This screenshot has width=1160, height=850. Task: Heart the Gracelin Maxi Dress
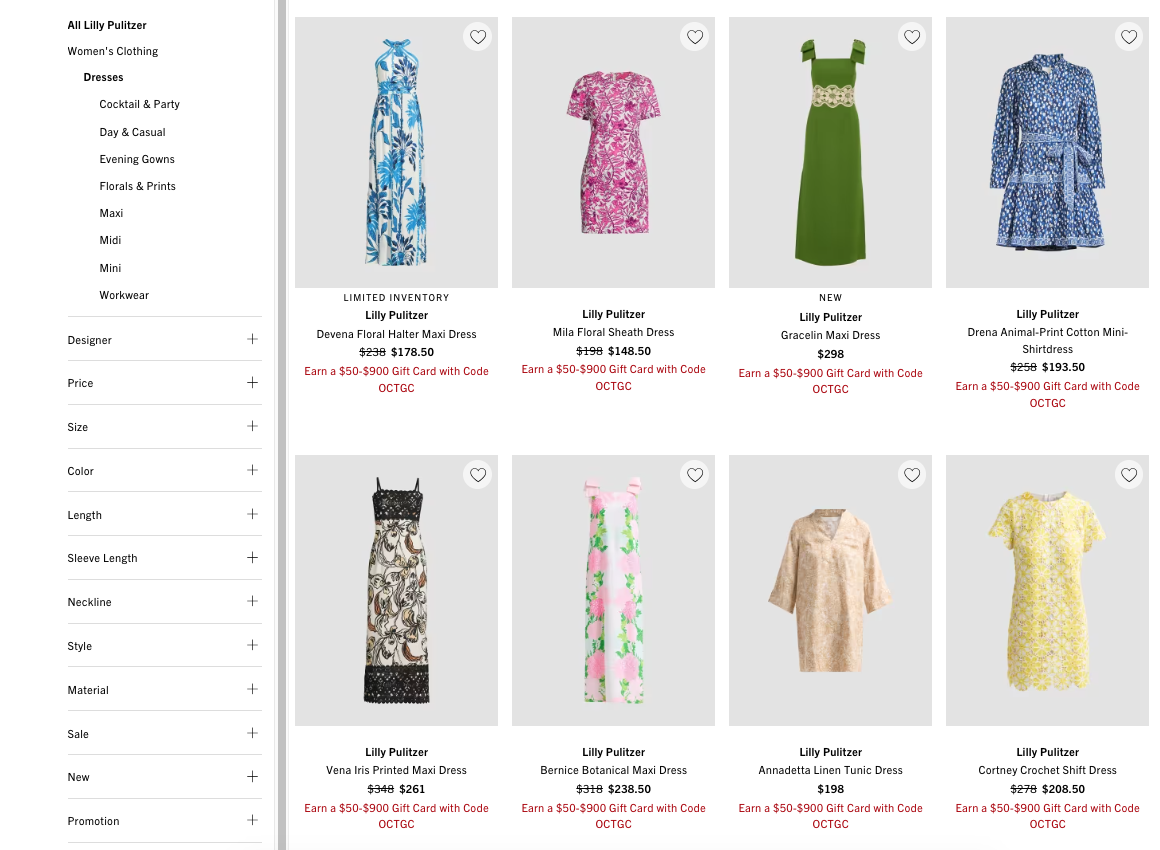[912, 37]
